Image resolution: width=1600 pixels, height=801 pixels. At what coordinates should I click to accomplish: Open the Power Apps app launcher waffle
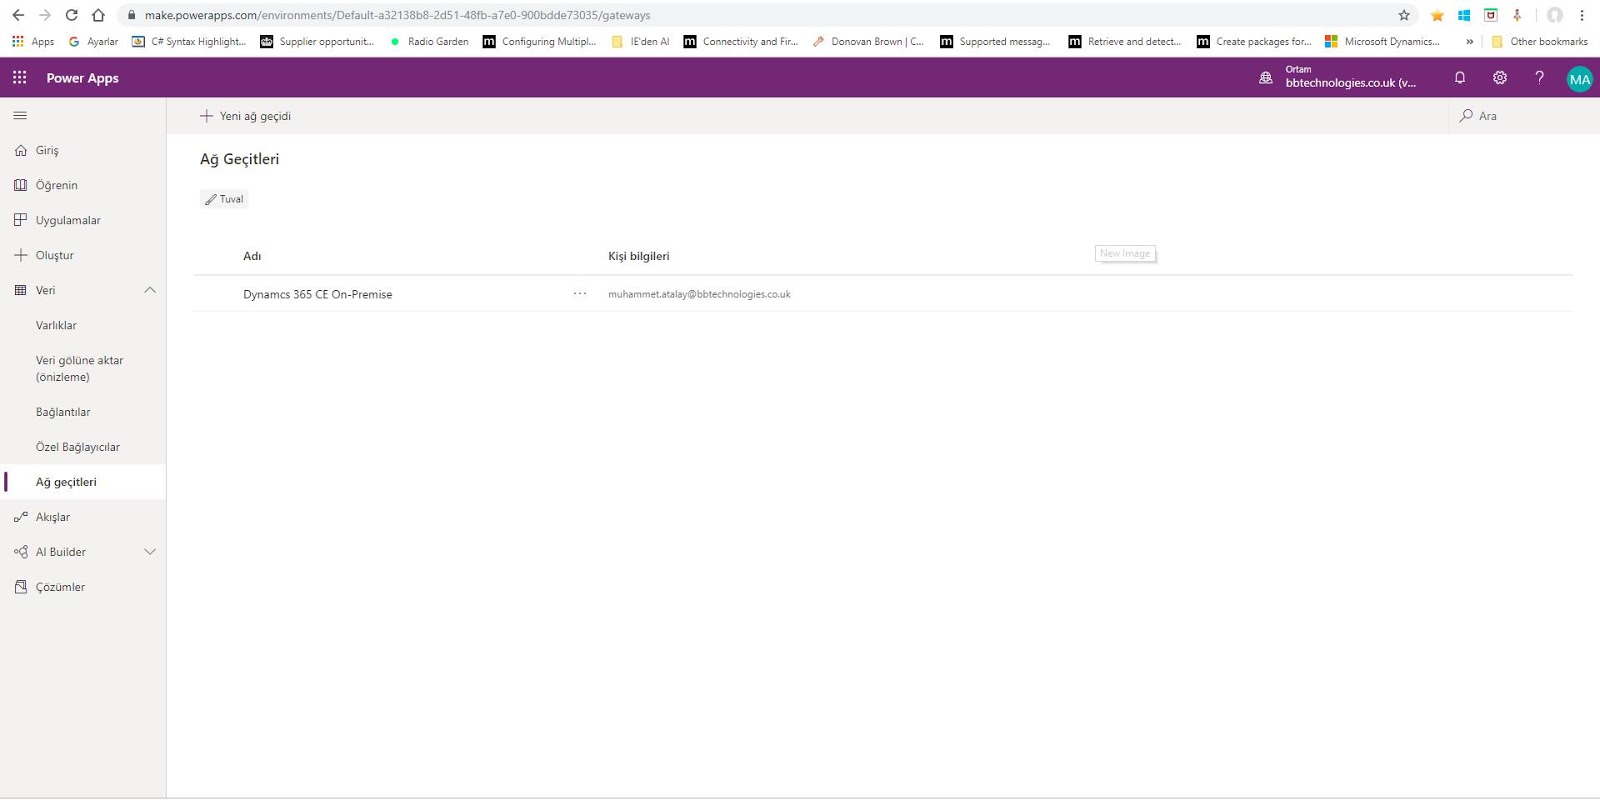coord(19,77)
